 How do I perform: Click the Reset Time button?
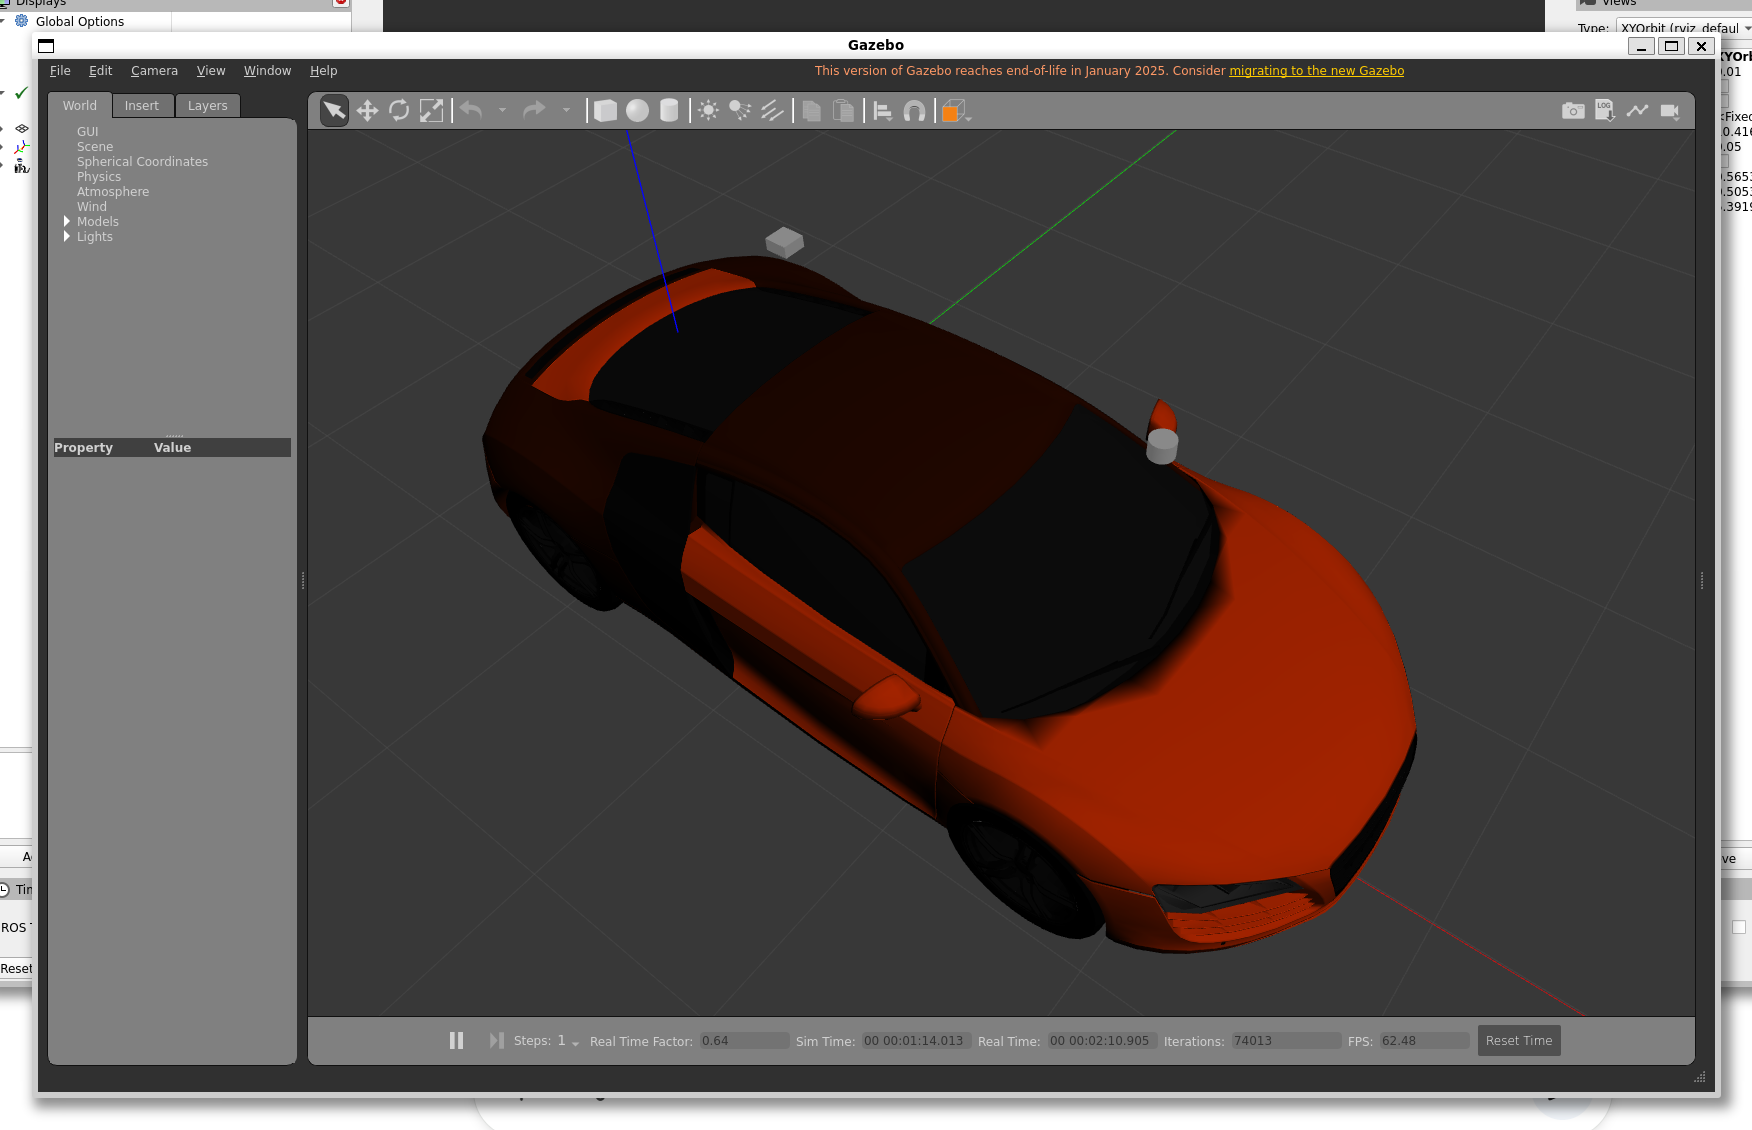(1518, 1041)
